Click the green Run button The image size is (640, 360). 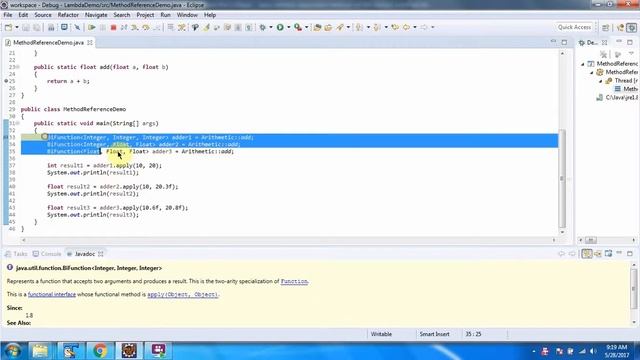tap(280, 27)
